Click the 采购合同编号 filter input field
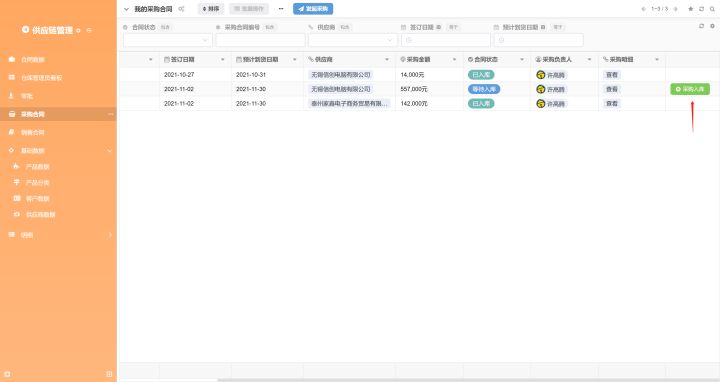The width and height of the screenshot is (720, 382). click(260, 40)
